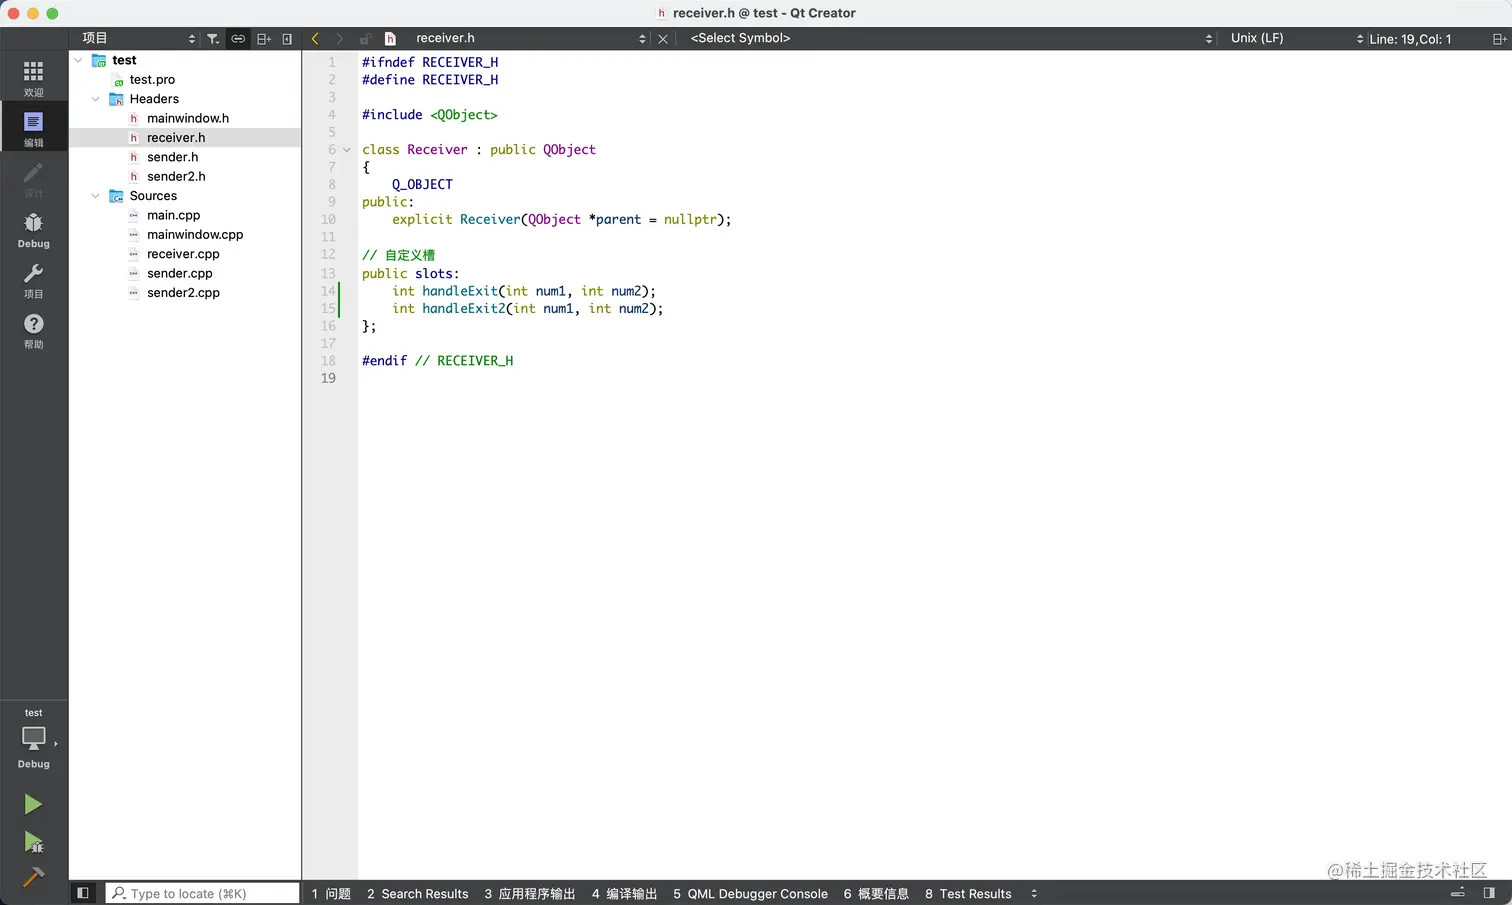Click the explicit Receiver constructor line
This screenshot has width=1512, height=905.
click(x=562, y=220)
